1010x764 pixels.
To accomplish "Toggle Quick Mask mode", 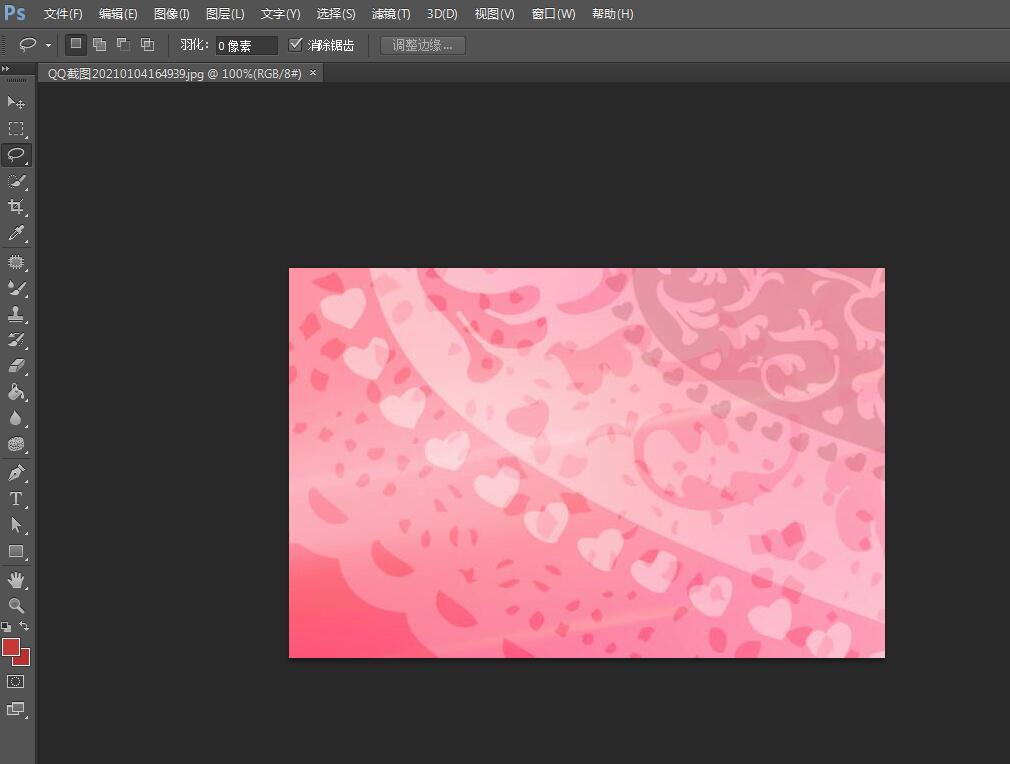I will click(x=16, y=681).
